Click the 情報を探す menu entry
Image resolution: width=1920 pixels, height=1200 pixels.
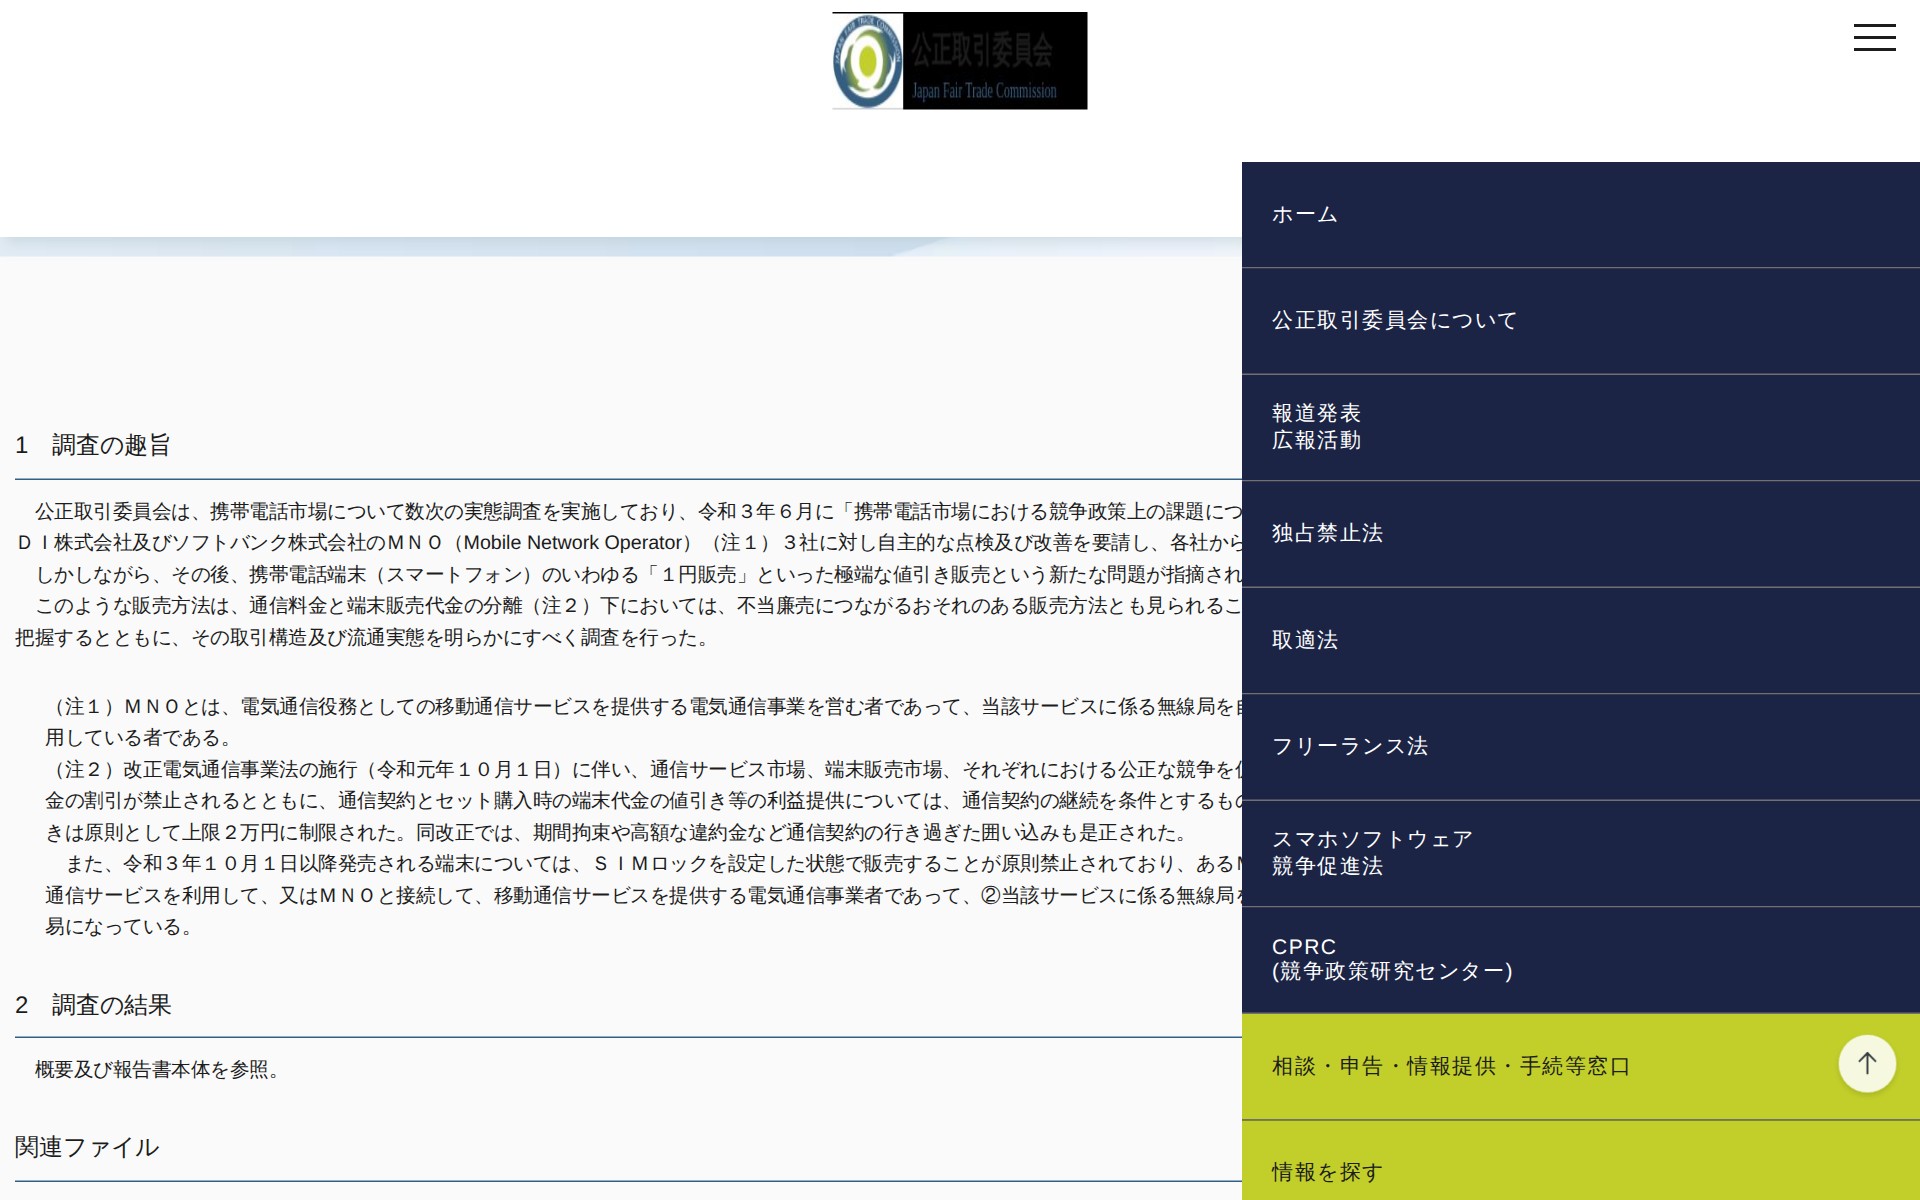click(1327, 1172)
